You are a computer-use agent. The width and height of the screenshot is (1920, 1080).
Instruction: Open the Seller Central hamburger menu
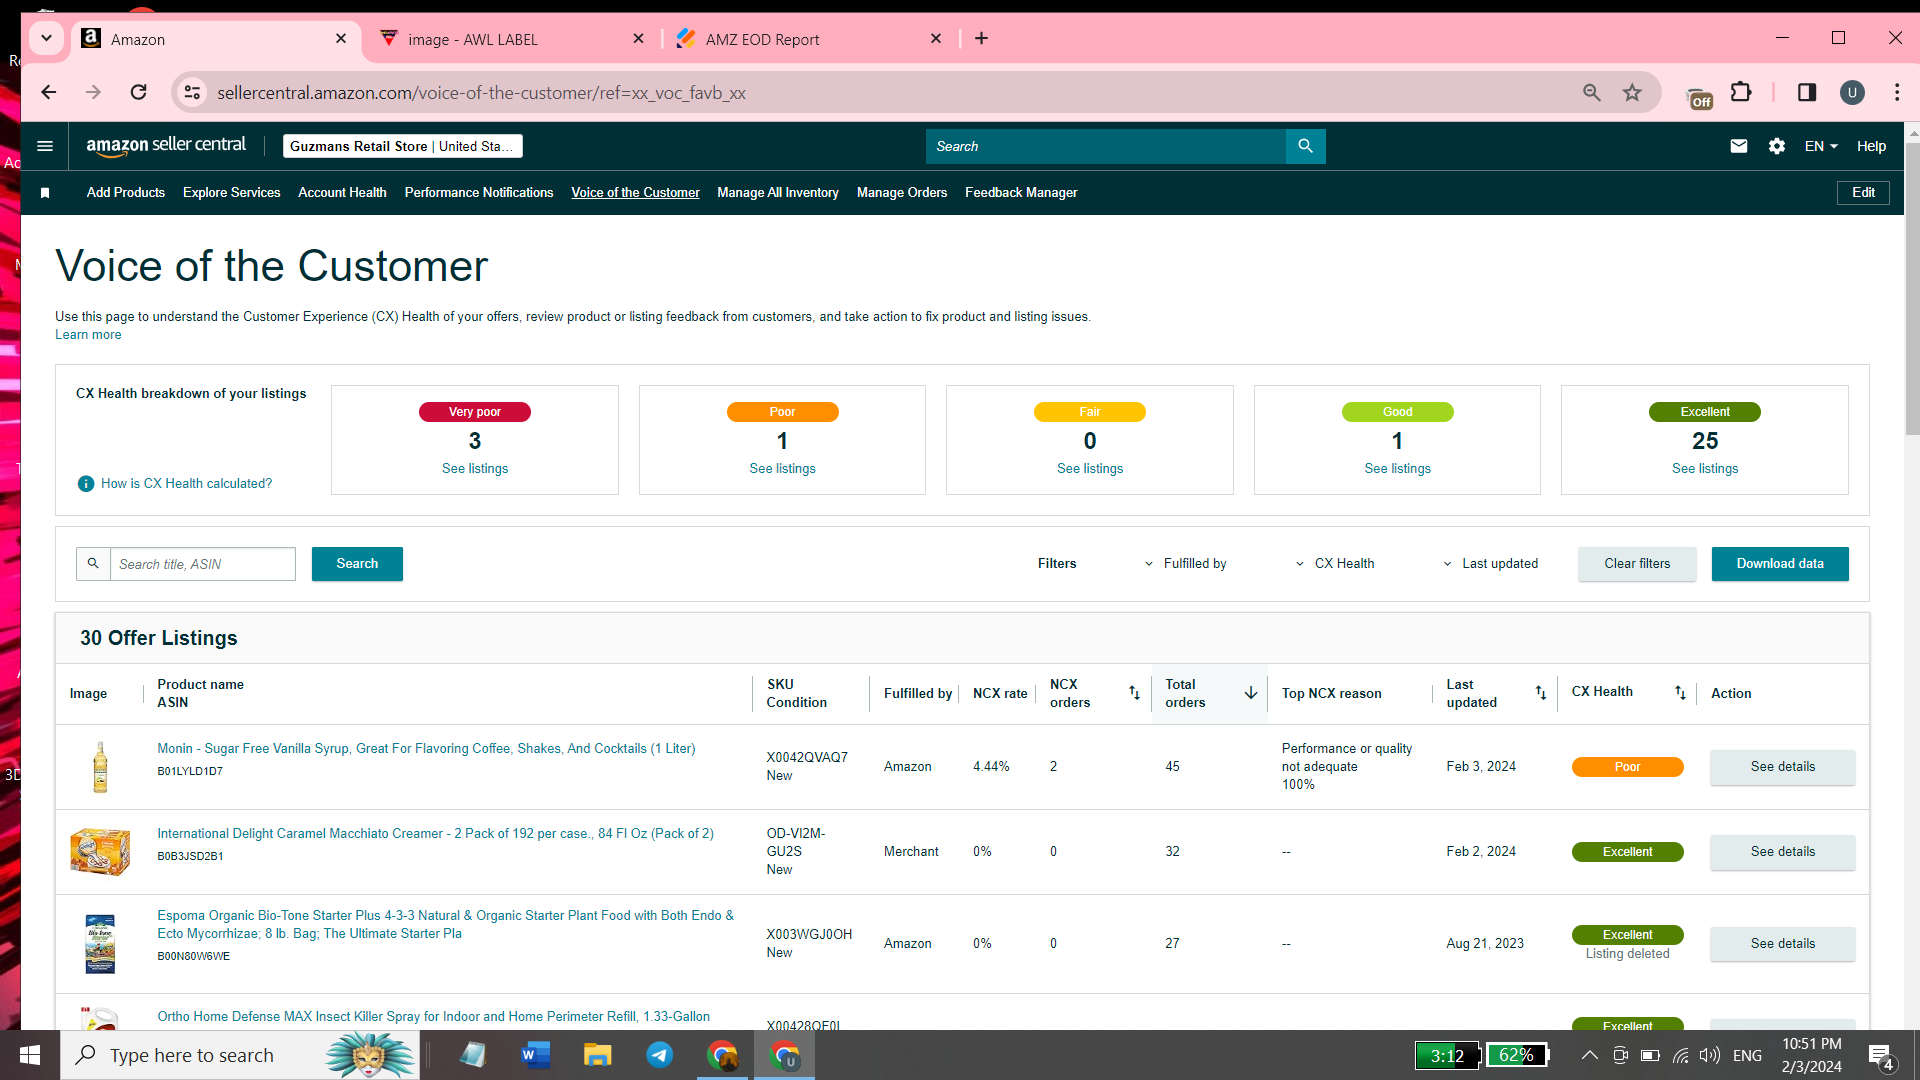(45, 146)
